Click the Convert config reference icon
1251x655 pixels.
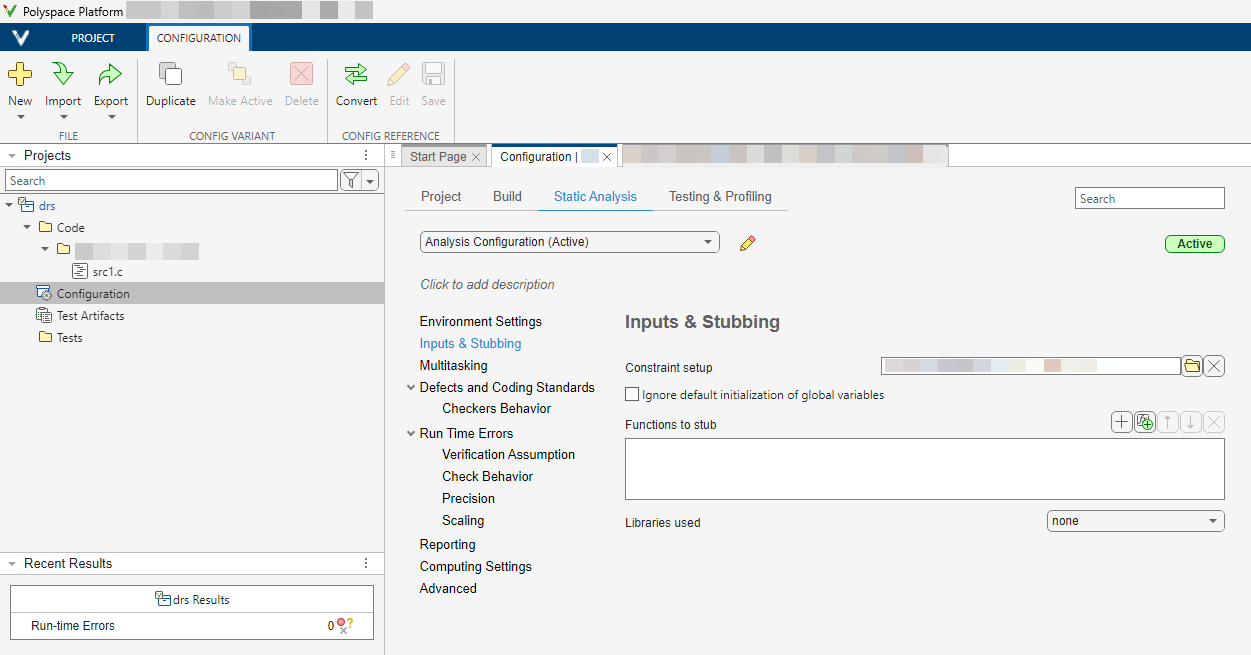pyautogui.click(x=356, y=75)
